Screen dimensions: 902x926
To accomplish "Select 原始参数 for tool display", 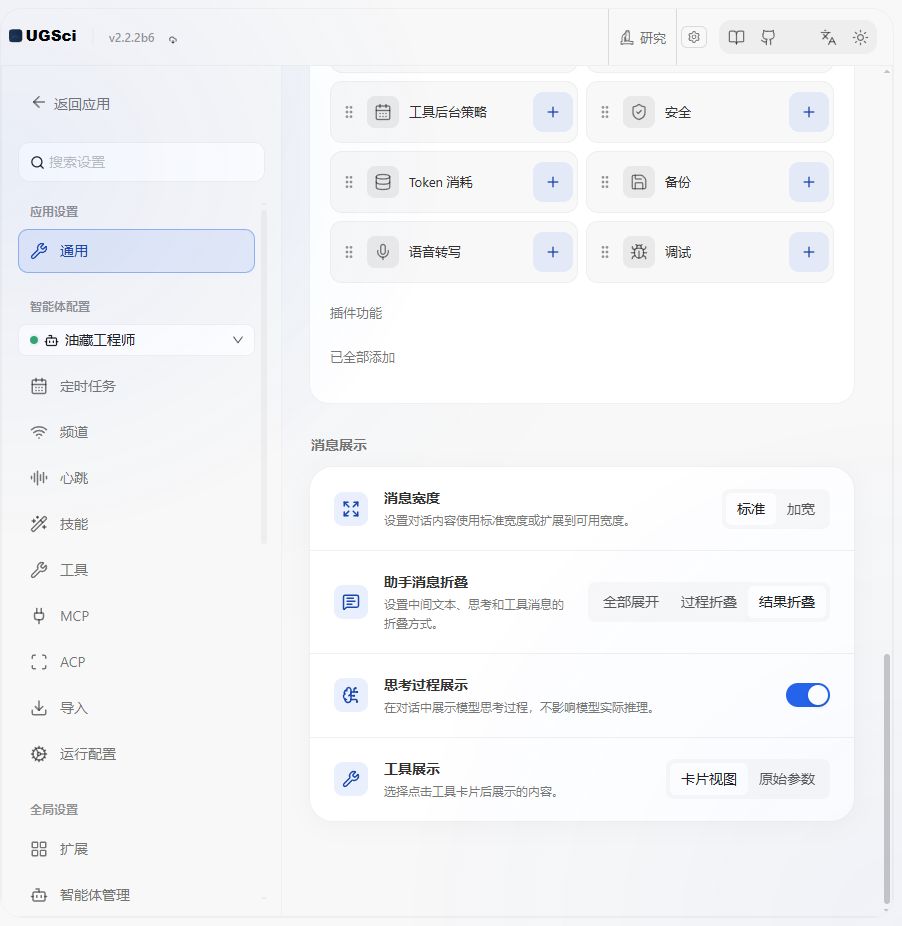I will click(x=787, y=780).
